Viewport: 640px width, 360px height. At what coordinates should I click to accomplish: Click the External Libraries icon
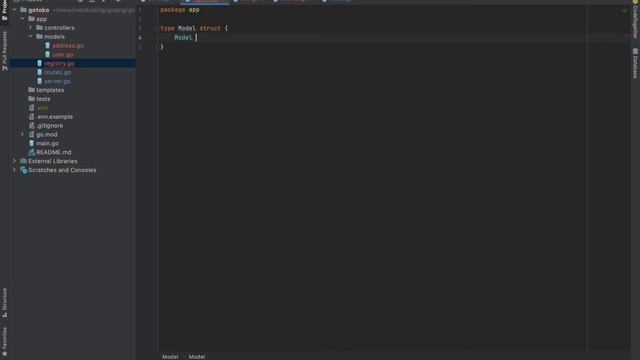[23, 161]
